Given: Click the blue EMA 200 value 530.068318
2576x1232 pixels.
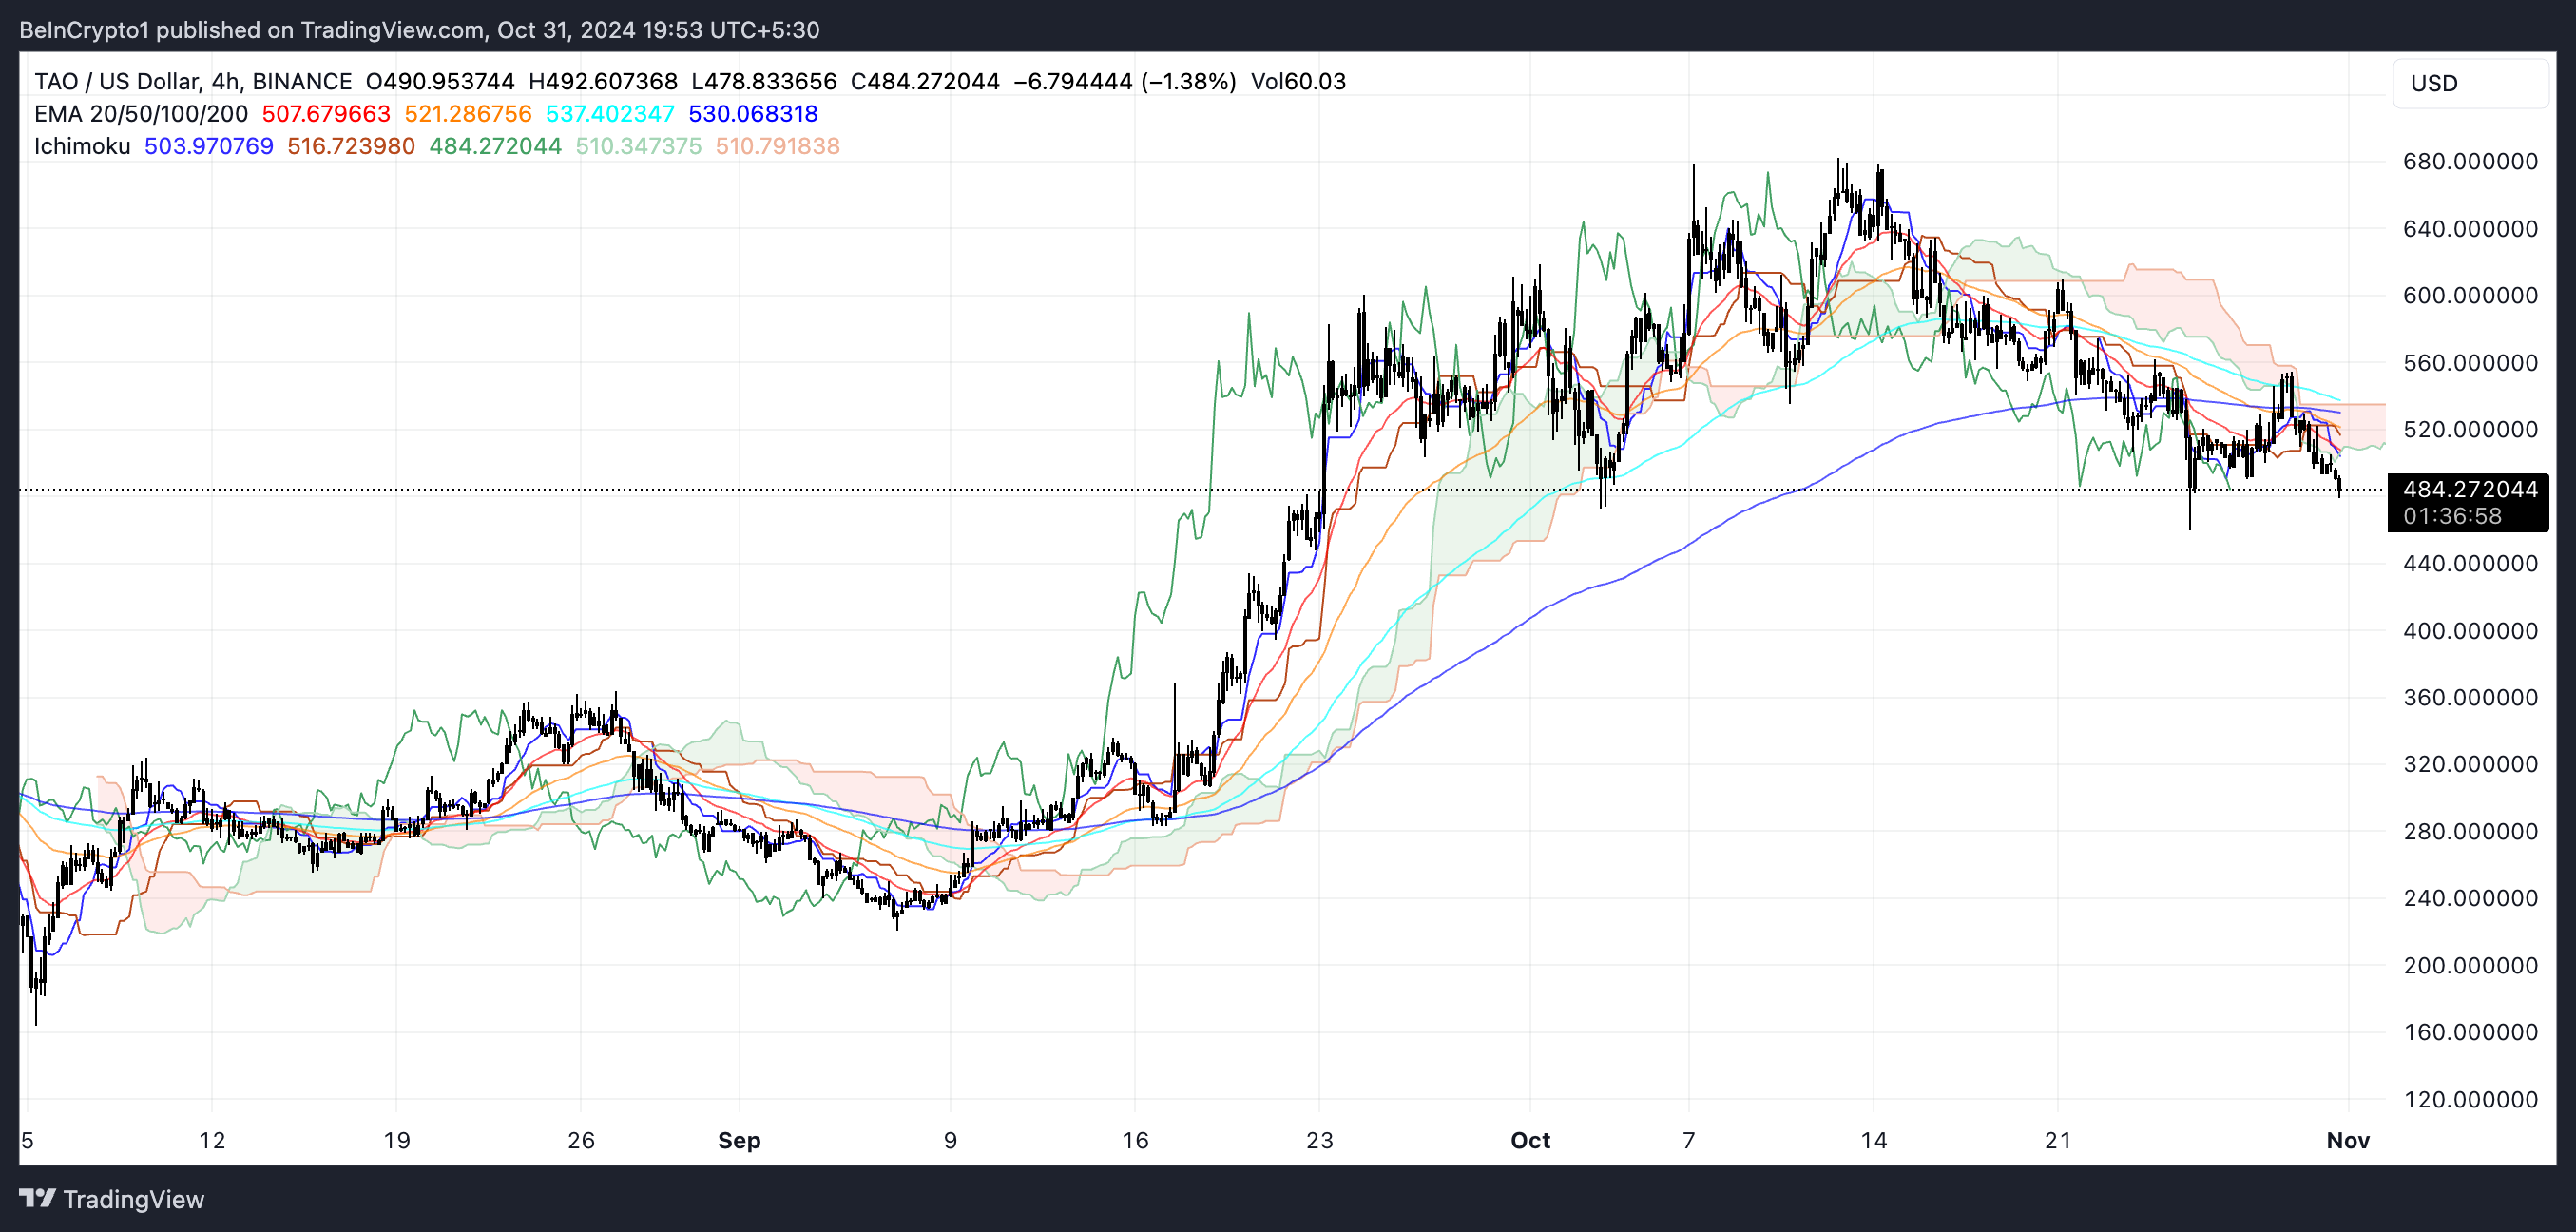Looking at the screenshot, I should point(753,114).
